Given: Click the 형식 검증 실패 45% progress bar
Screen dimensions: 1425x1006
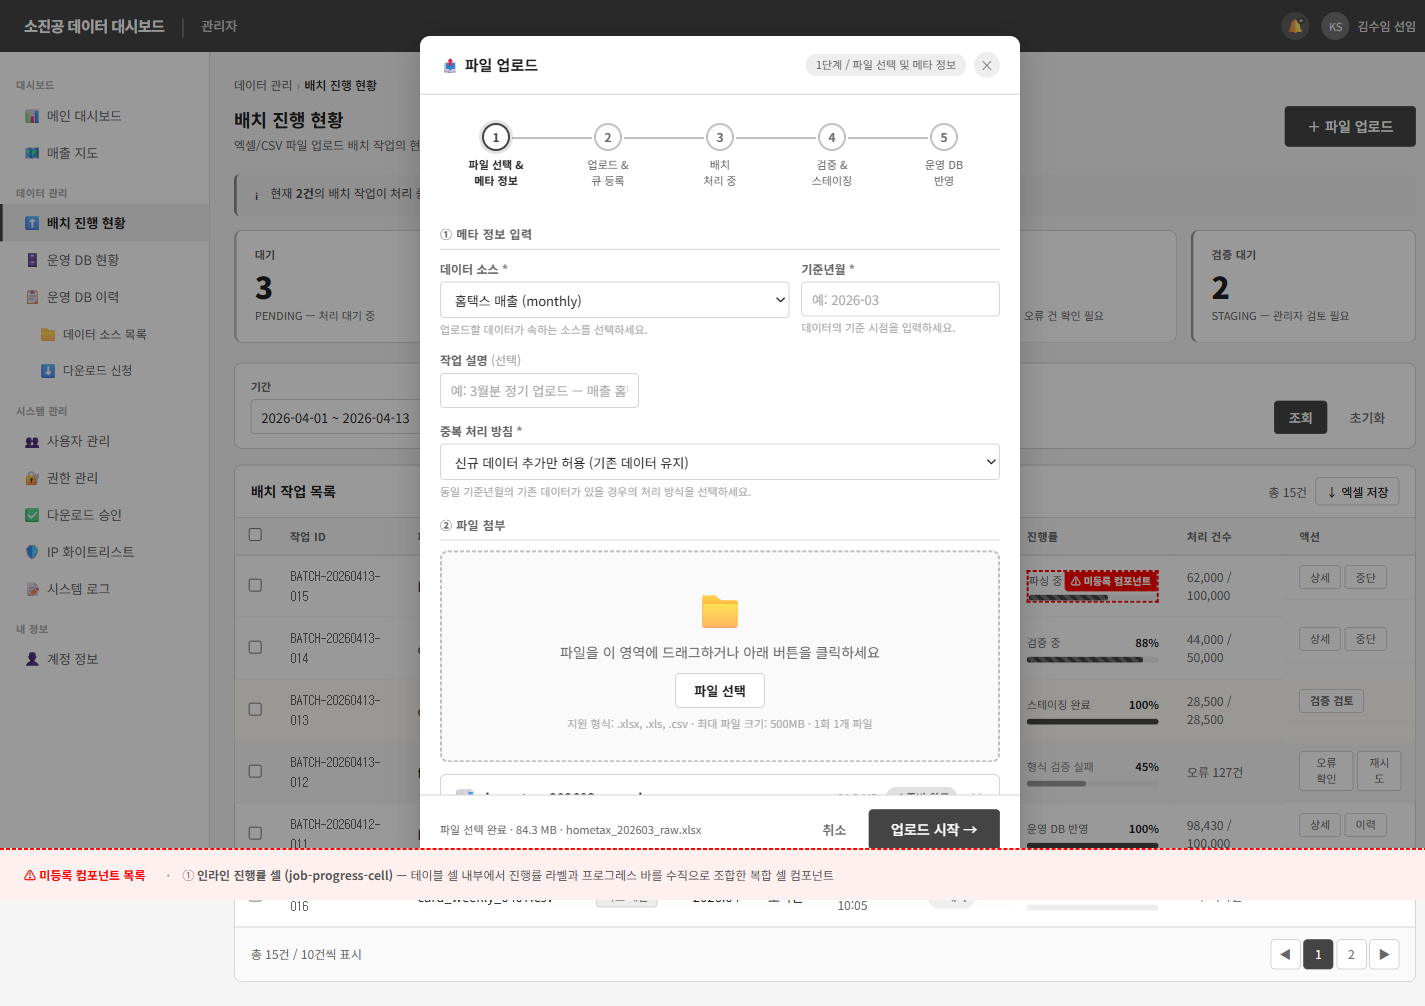Looking at the screenshot, I should tap(1093, 784).
